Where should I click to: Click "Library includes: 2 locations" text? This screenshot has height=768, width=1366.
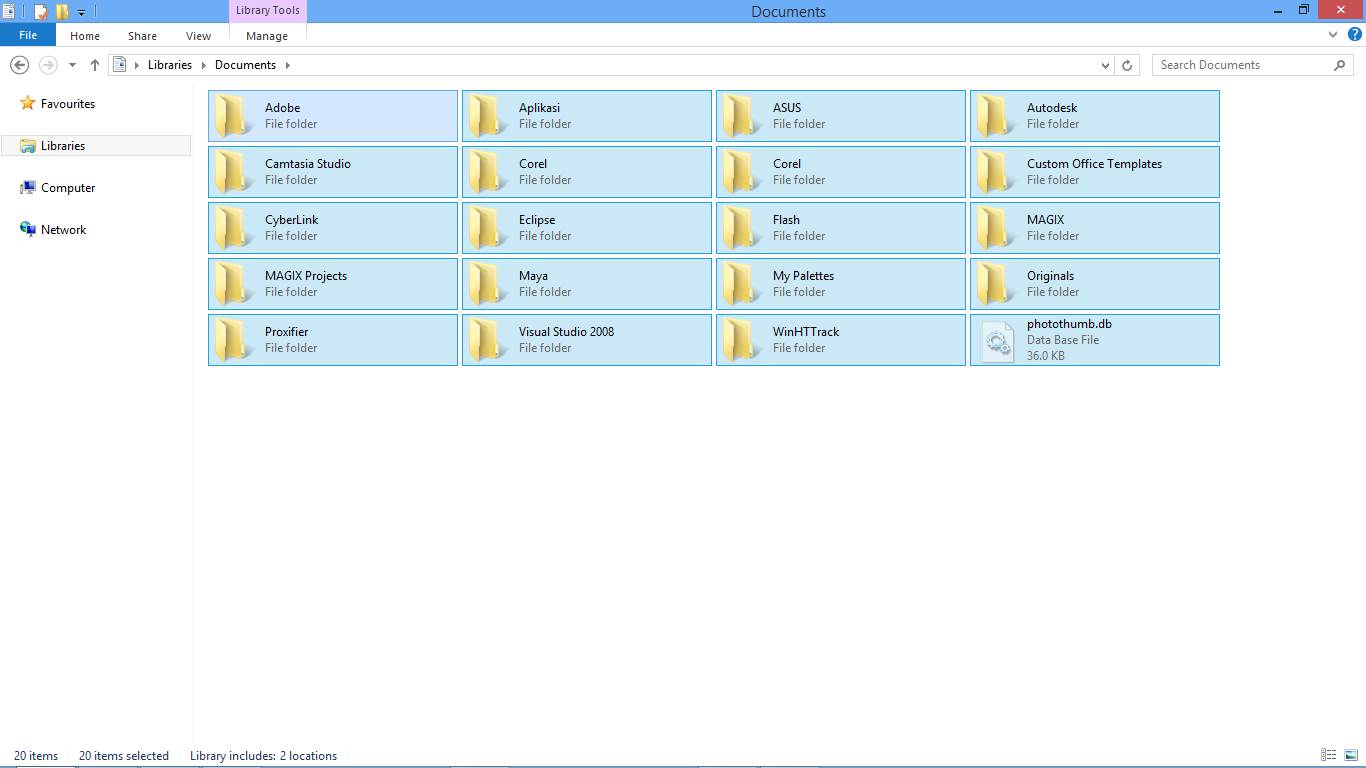[263, 756]
